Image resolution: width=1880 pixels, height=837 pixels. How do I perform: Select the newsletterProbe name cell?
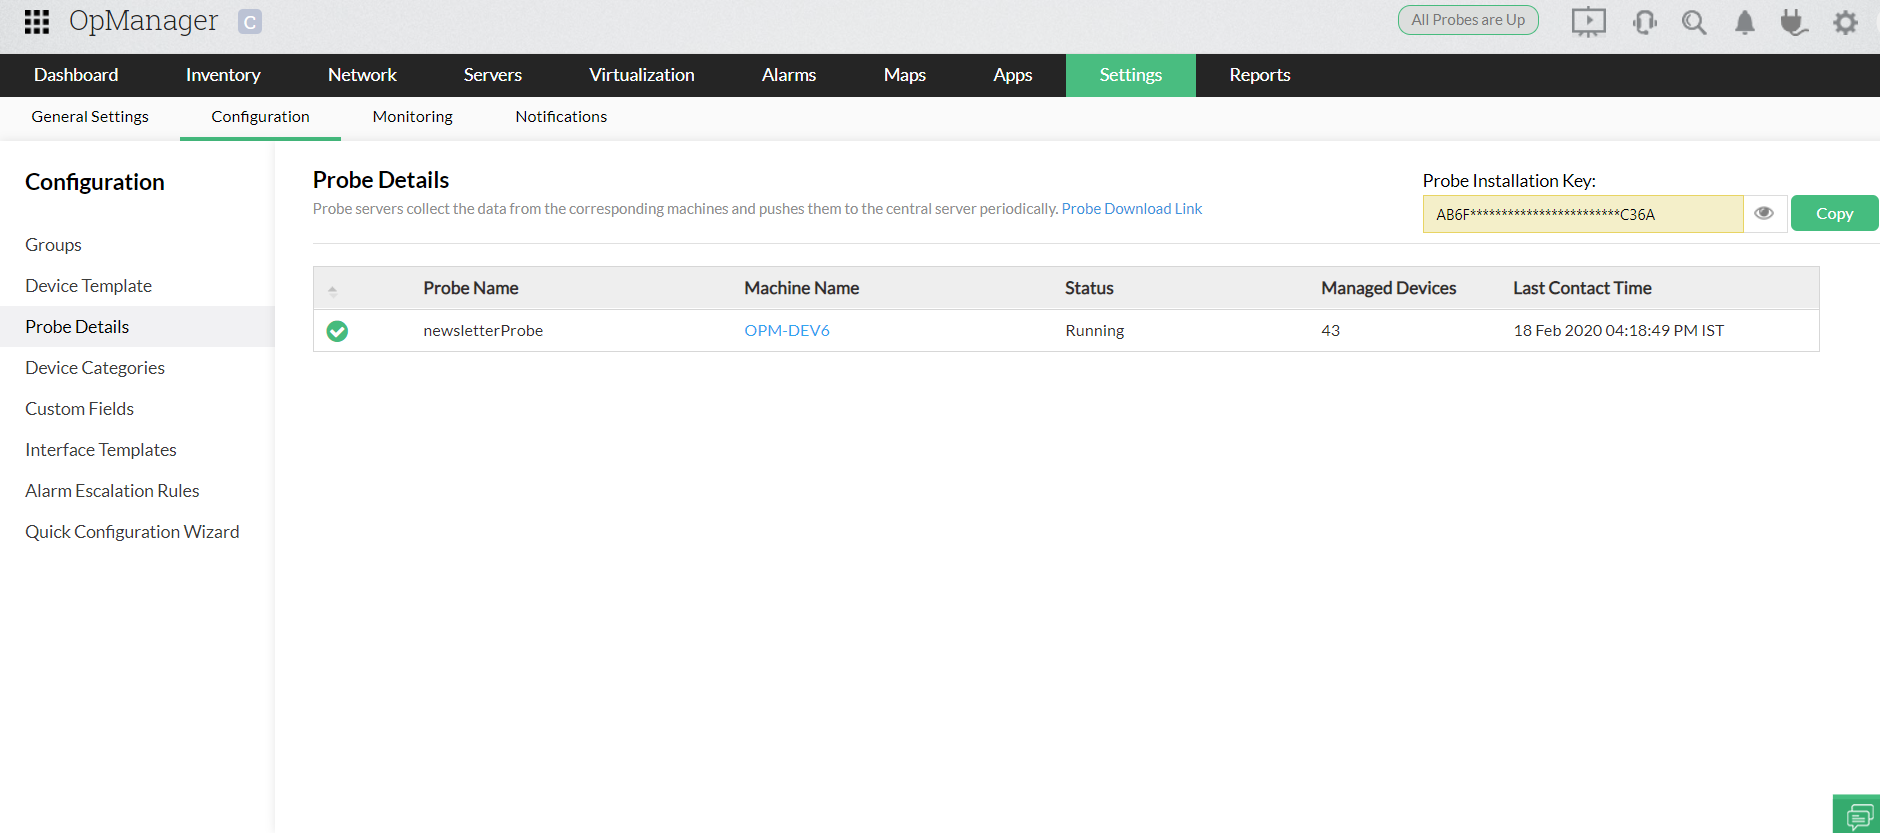483,331
